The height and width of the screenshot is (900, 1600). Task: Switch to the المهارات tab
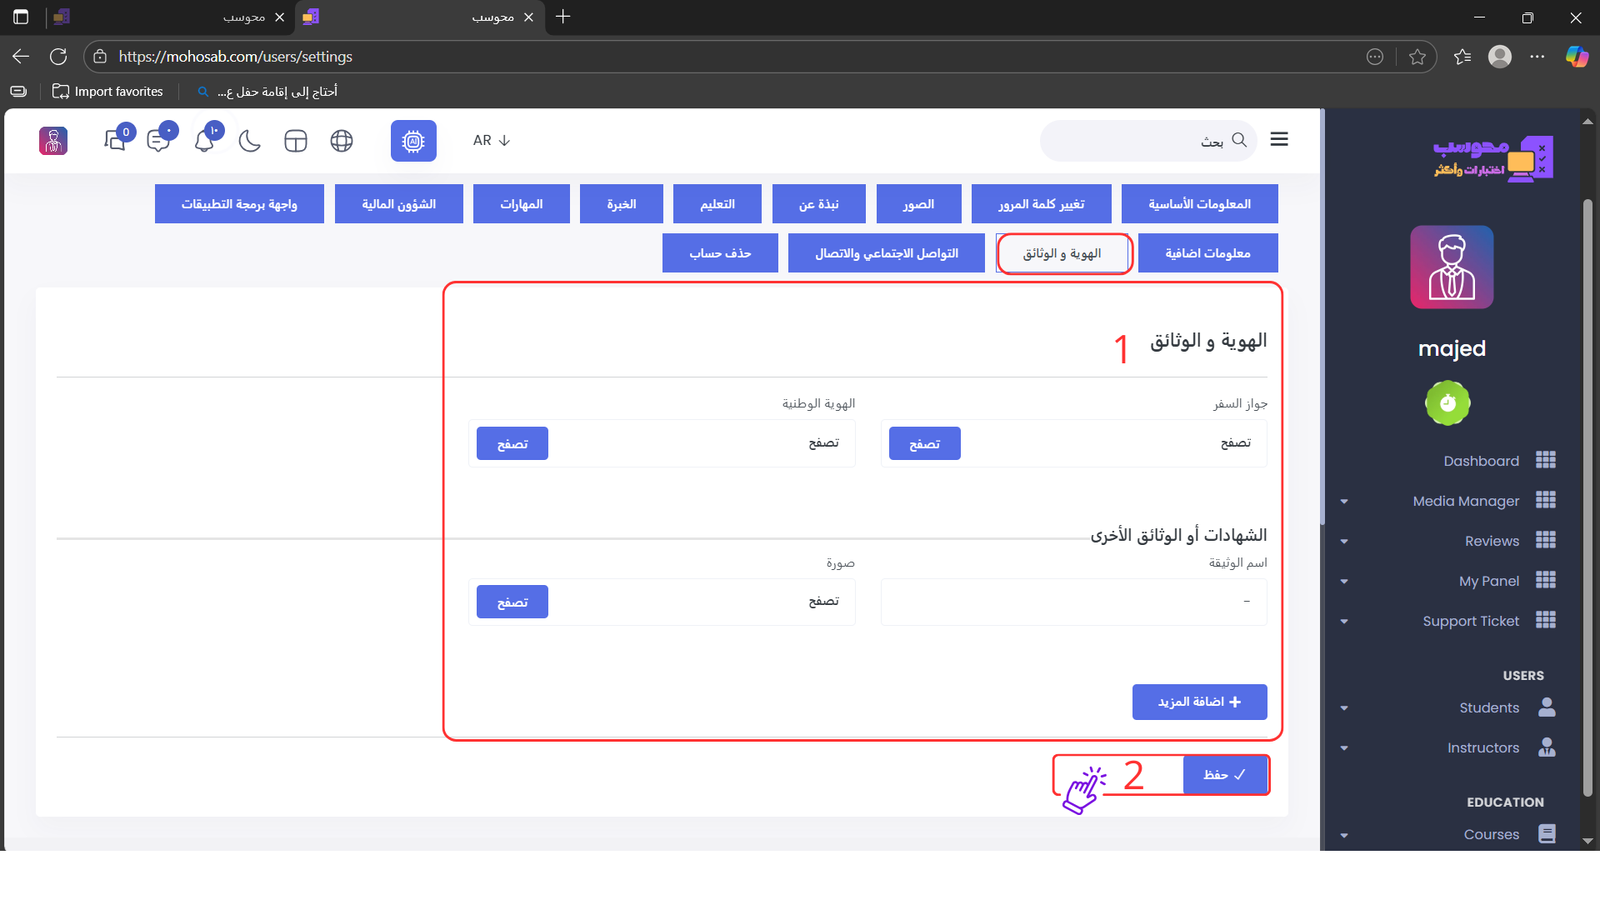pyautogui.click(x=521, y=204)
